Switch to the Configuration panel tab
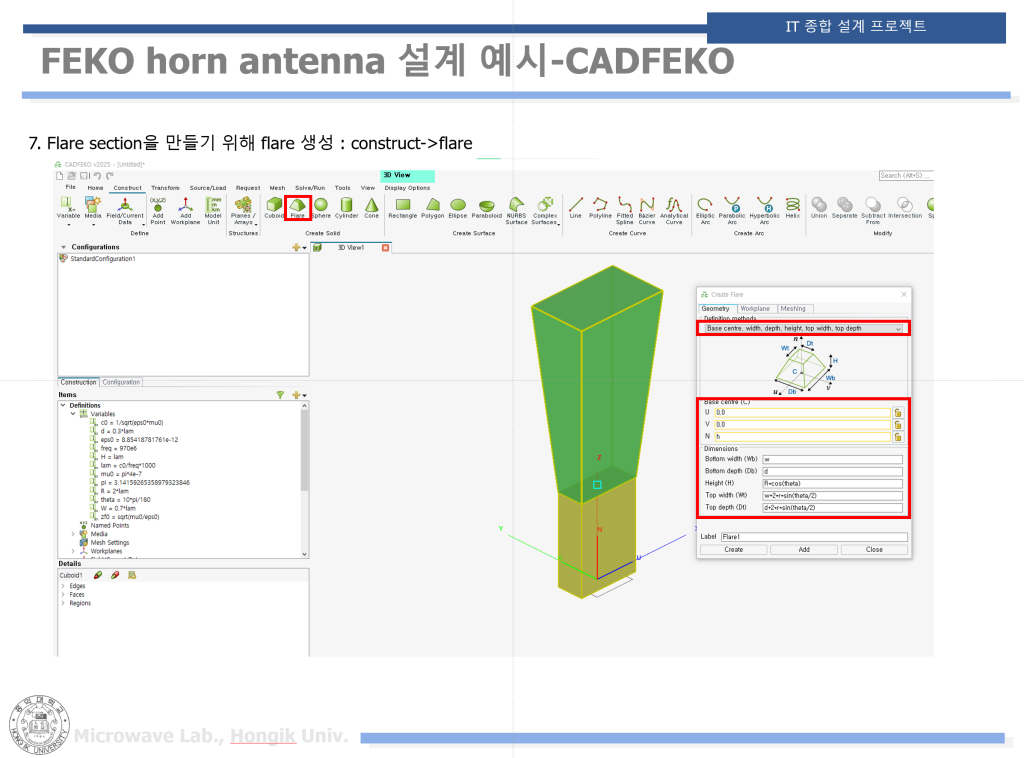 121,383
